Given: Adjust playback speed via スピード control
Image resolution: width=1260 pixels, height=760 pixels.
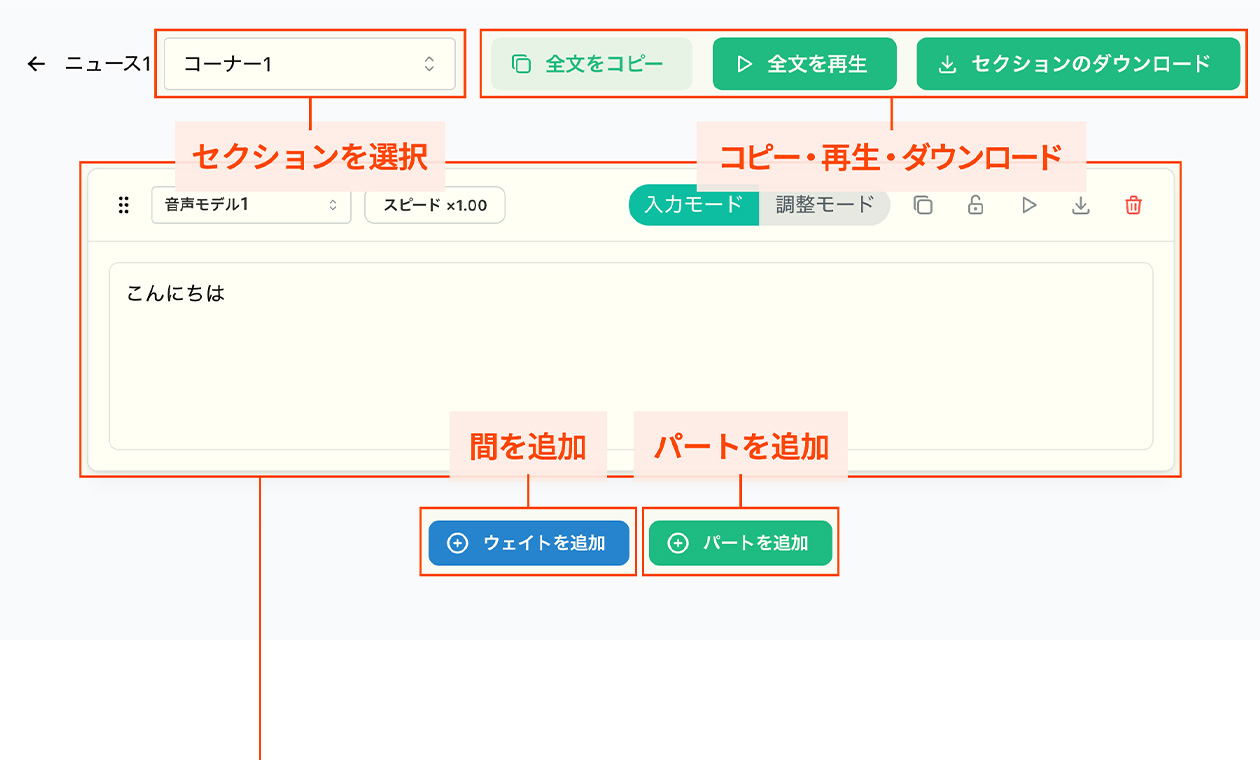Looking at the screenshot, I should pos(434,205).
